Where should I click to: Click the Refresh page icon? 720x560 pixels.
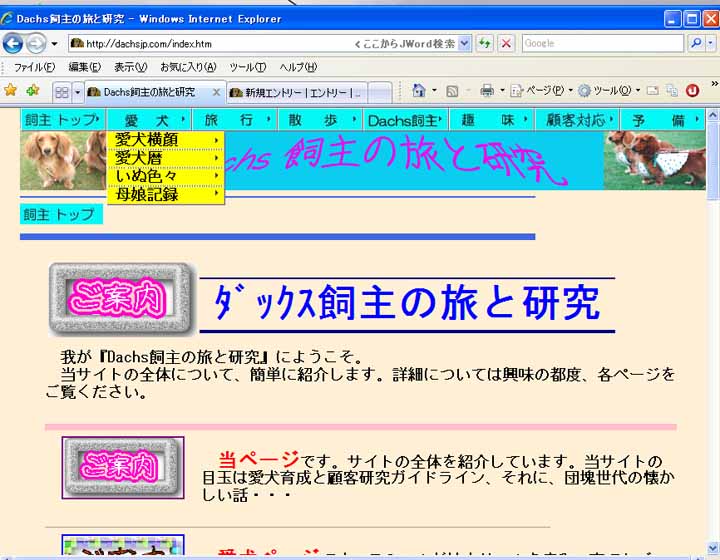click(x=485, y=43)
